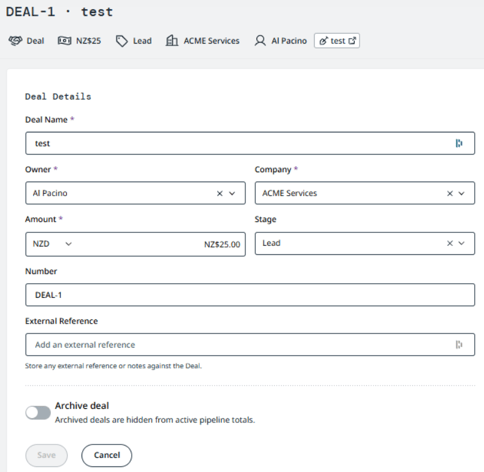484x472 pixels.
Task: Click the NZ$25.00 amount field
Action: (x=160, y=244)
